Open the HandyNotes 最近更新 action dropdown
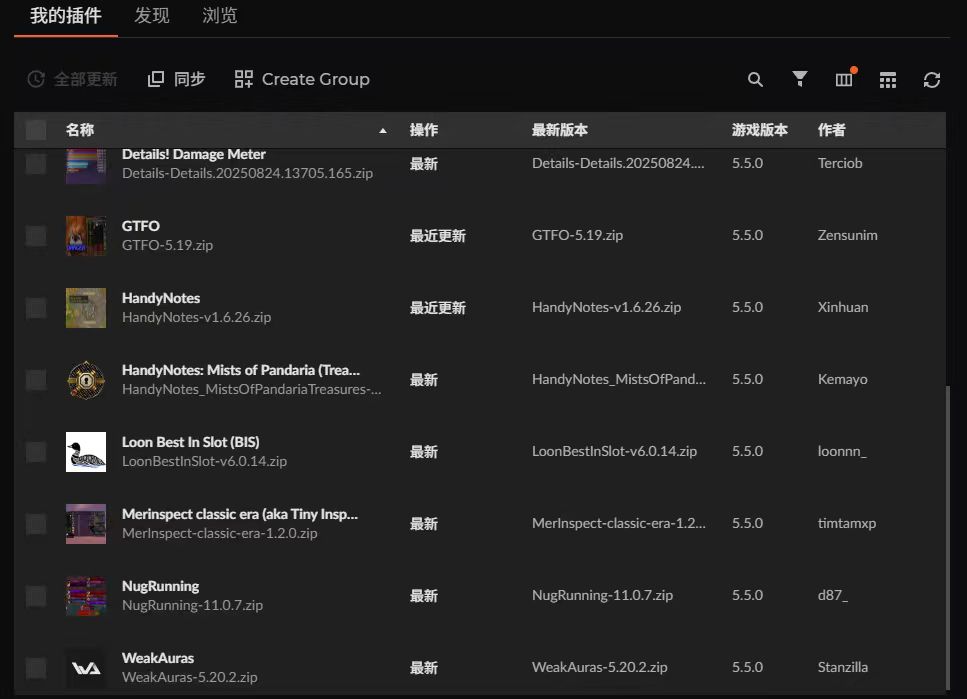Screen dimensions: 967x699 [437, 308]
